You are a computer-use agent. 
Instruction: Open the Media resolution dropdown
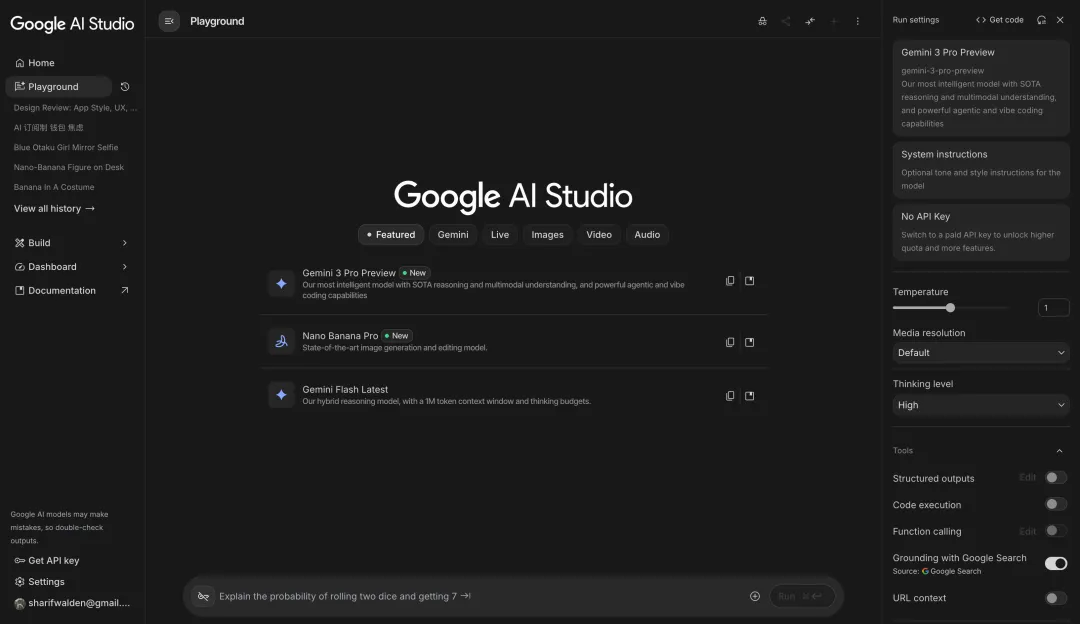[980, 353]
